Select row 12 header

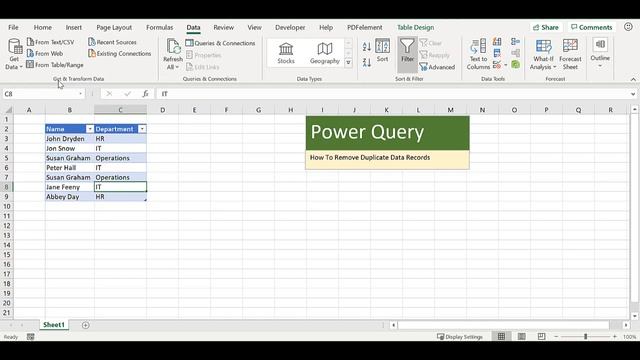point(7,226)
